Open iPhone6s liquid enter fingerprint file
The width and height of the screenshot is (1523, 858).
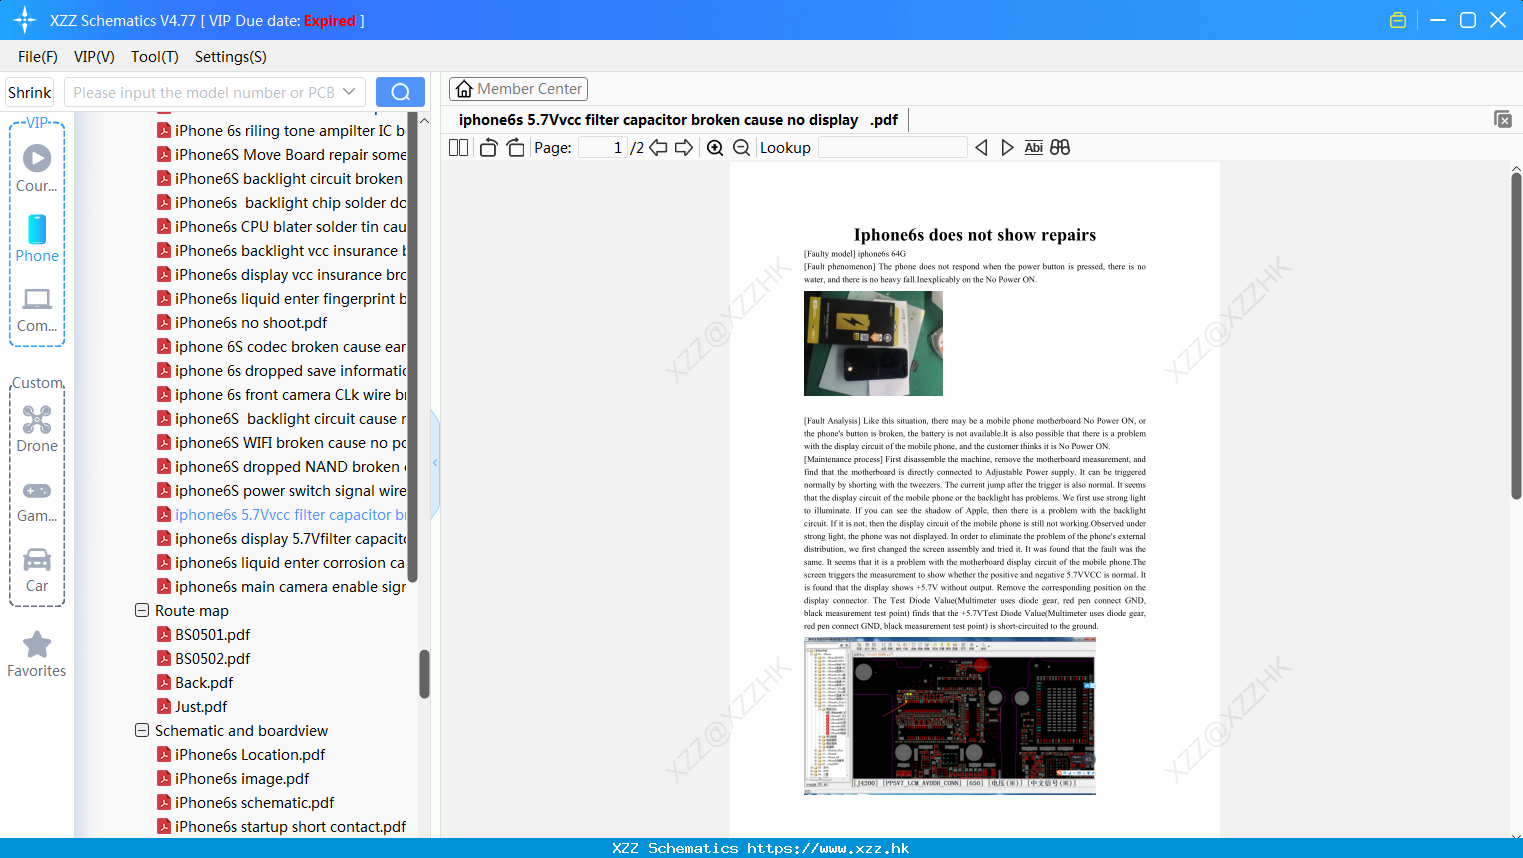tap(281, 298)
